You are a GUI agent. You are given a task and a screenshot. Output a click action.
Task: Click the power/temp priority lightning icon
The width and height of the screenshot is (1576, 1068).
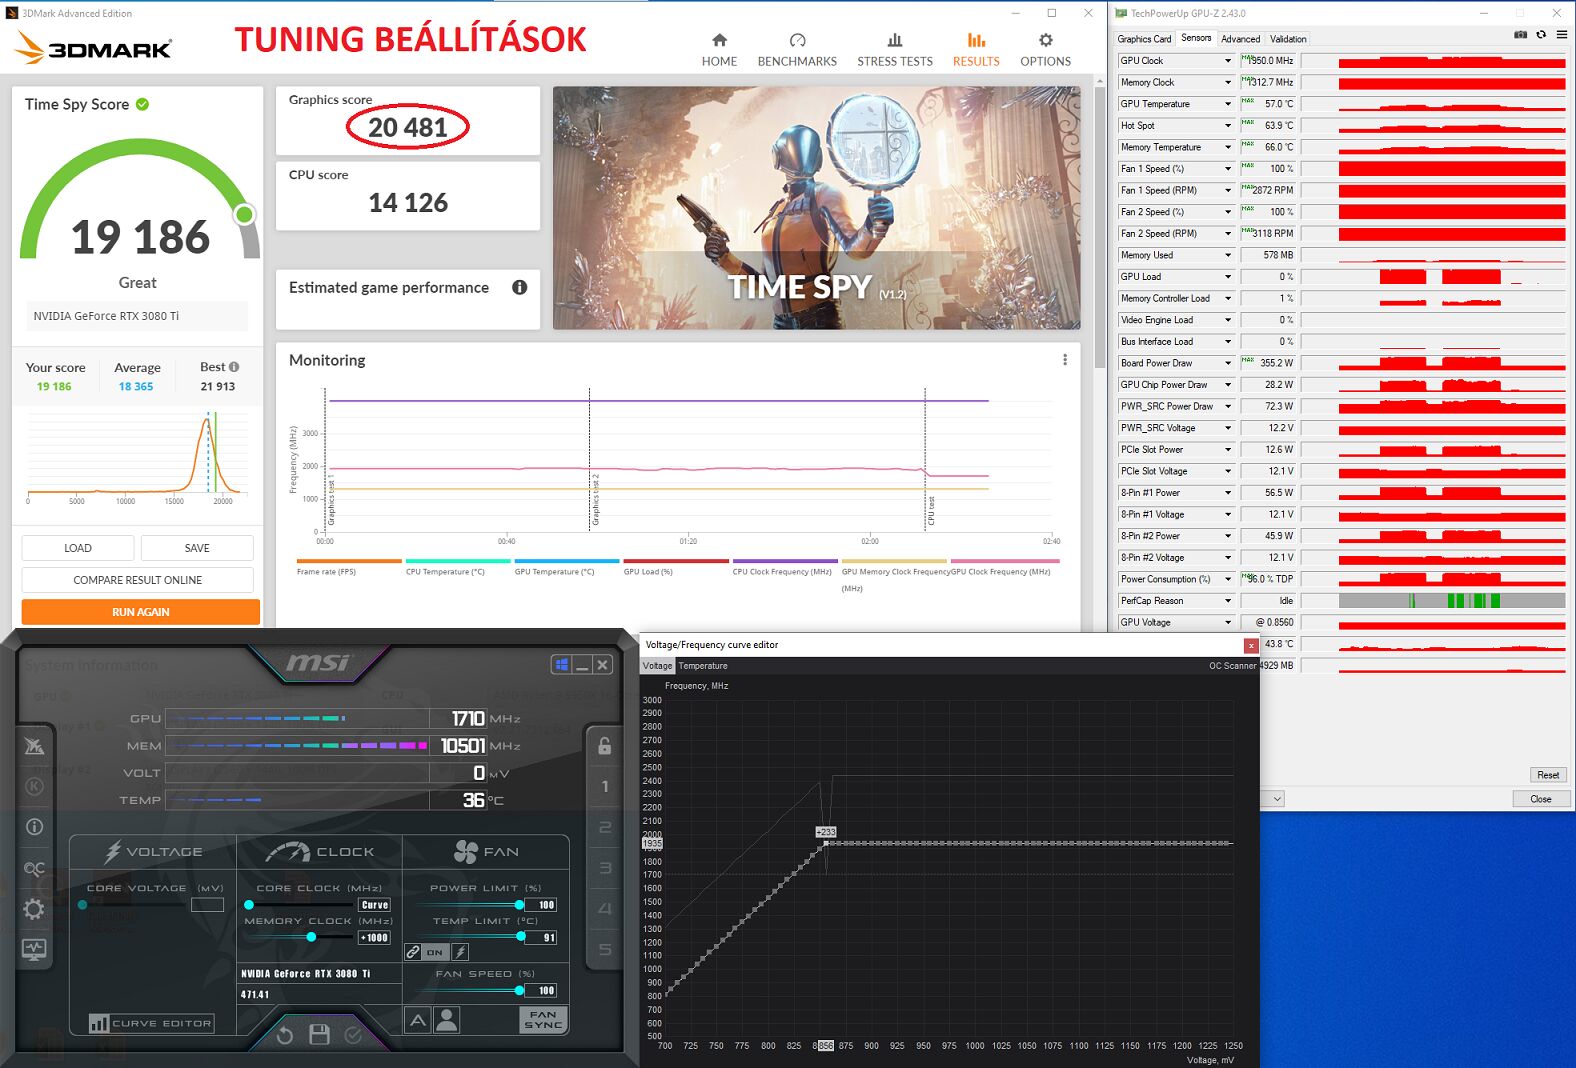[x=460, y=952]
